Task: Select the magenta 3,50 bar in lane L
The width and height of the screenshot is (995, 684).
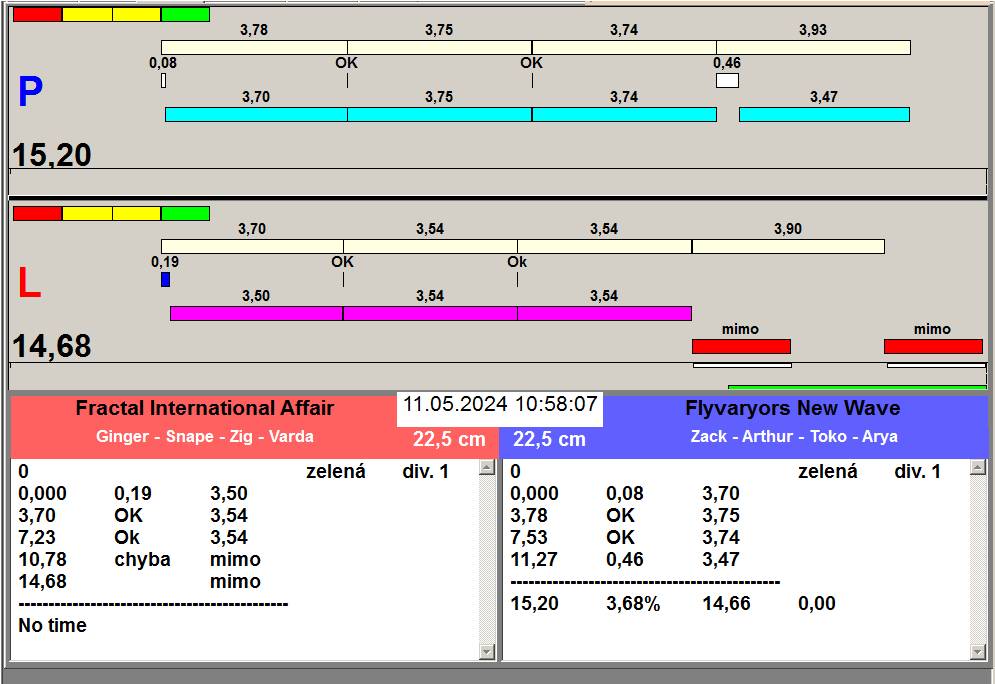Action: [x=256, y=314]
